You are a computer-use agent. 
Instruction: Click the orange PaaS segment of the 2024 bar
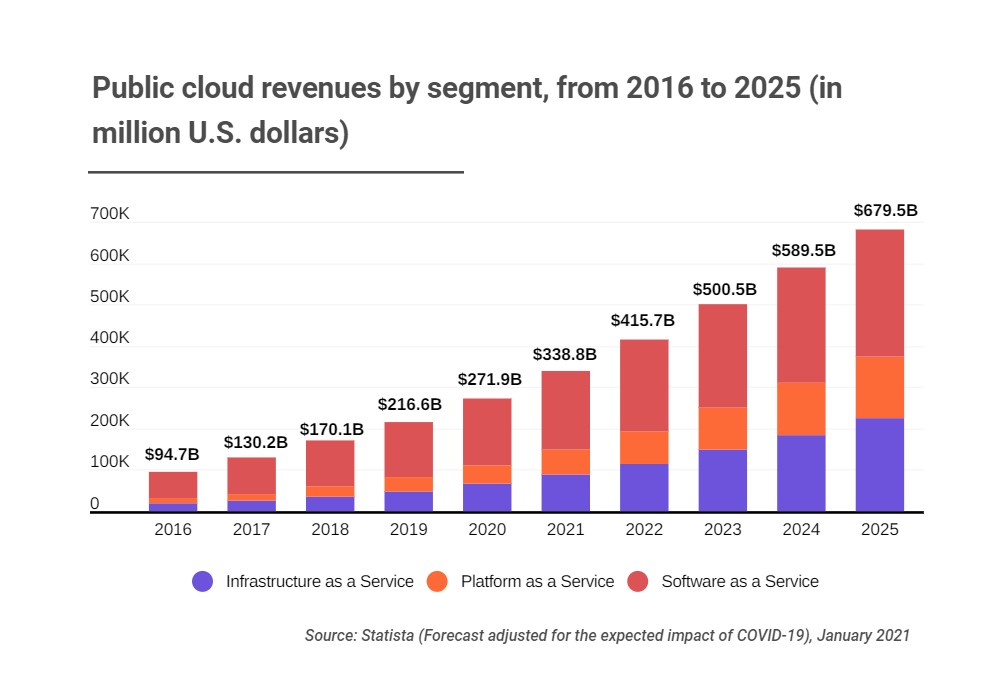[x=801, y=409]
